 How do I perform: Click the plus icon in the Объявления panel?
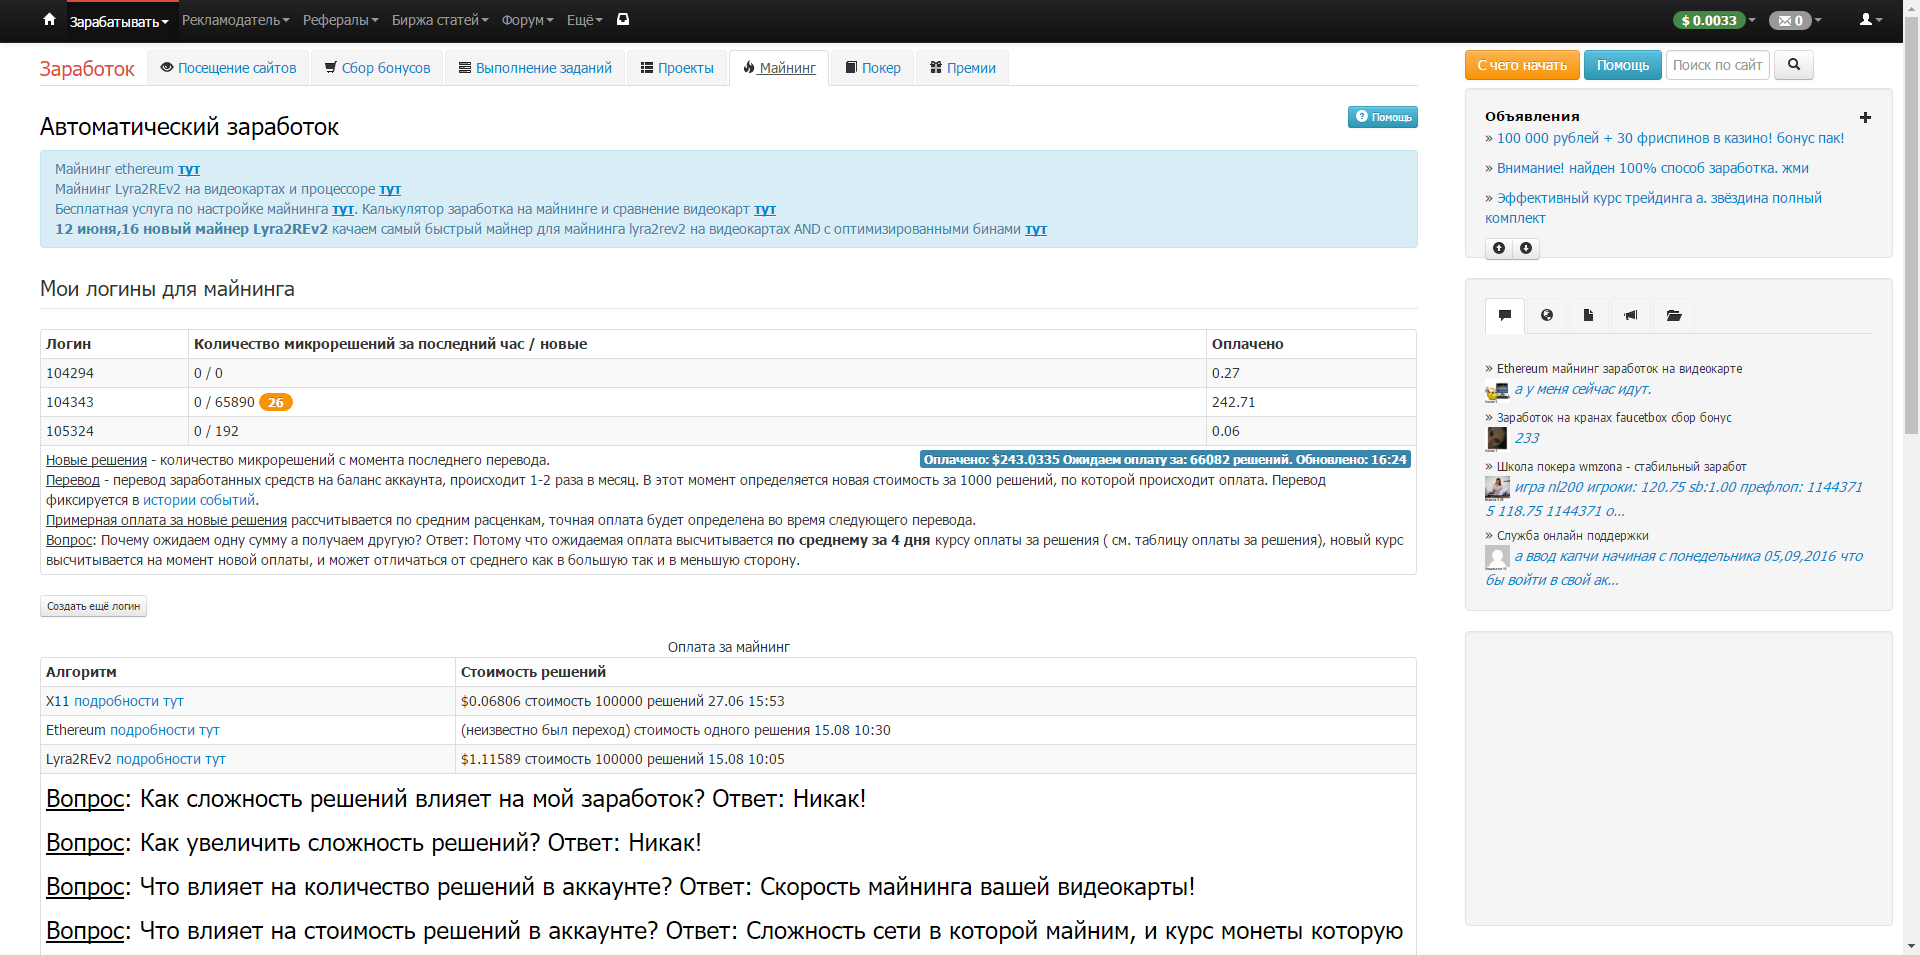coord(1865,117)
